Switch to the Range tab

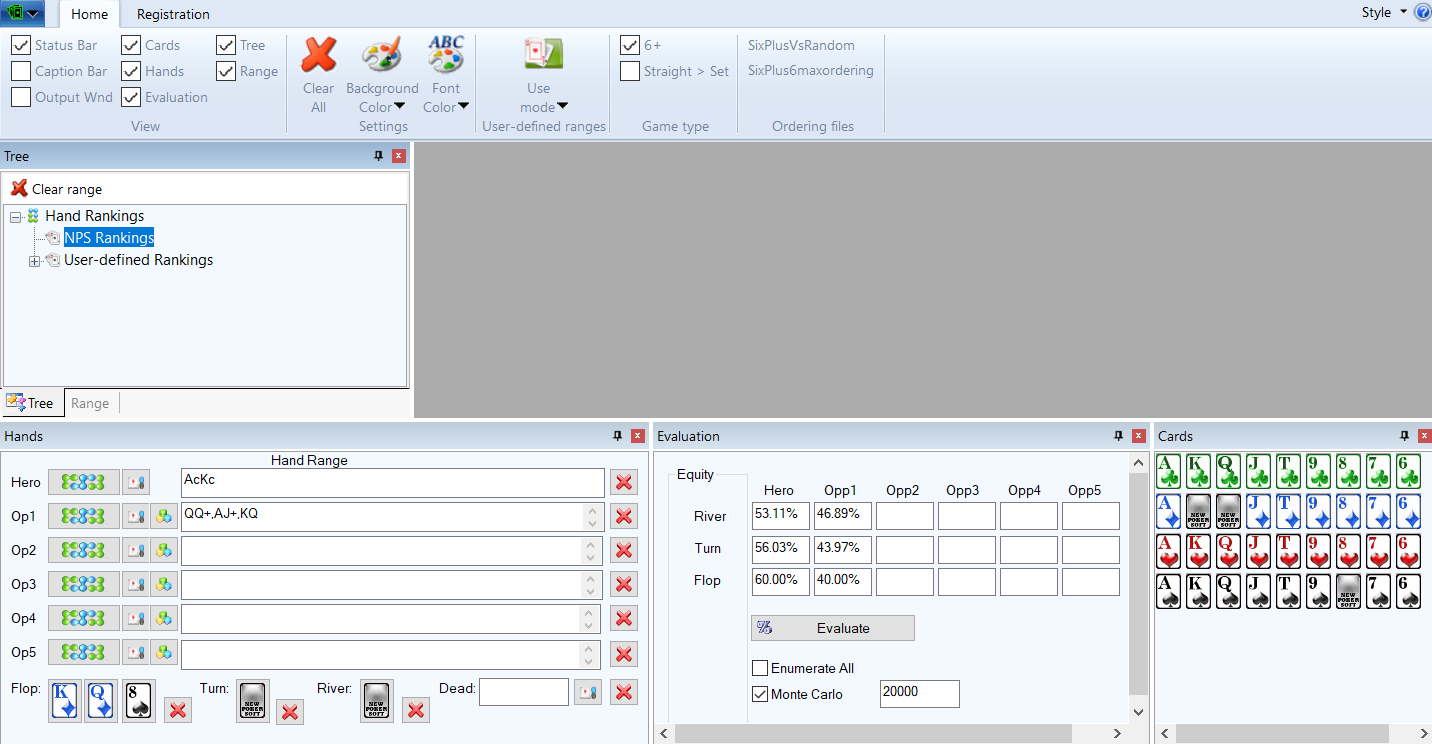pos(90,403)
